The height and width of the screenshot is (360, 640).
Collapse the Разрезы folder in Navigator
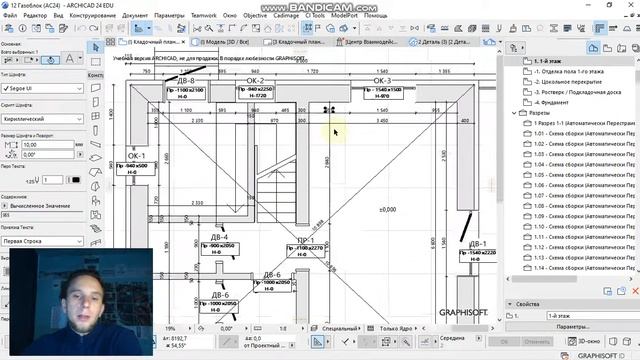(514, 113)
